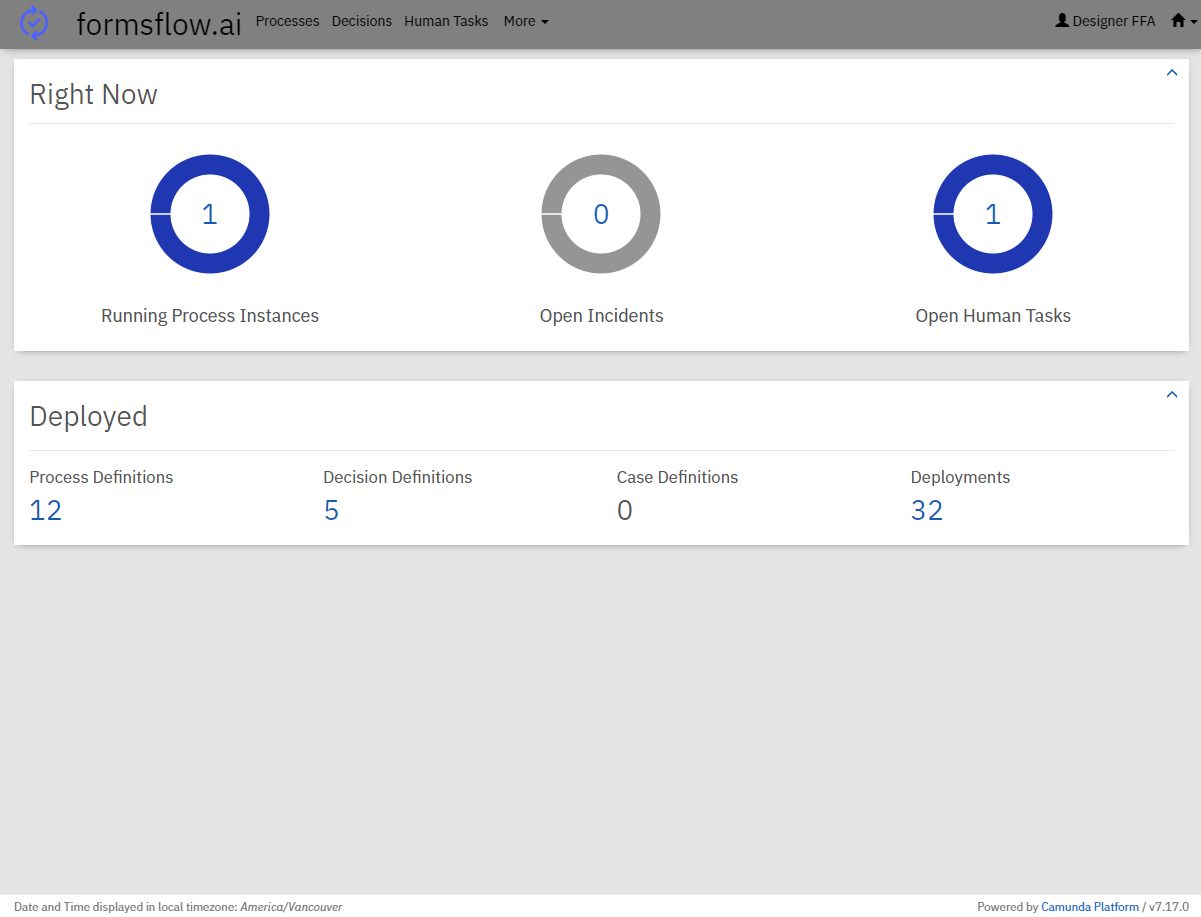
Task: Click the user profile icon for Designer FFA
Action: click(x=1062, y=21)
